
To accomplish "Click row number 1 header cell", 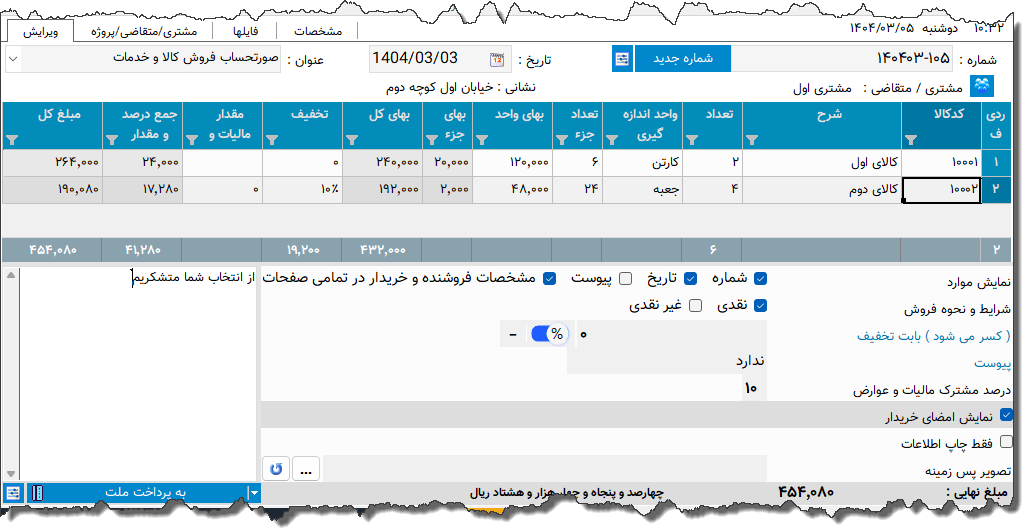I will pos(996,163).
